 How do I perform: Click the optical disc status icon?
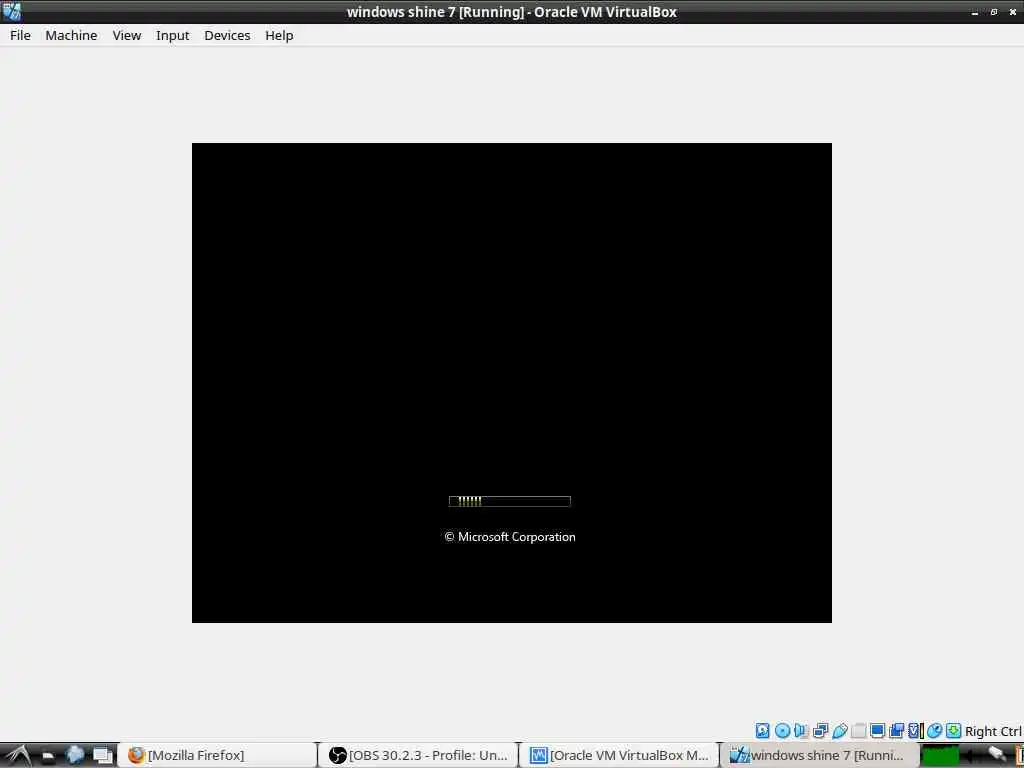coord(782,731)
